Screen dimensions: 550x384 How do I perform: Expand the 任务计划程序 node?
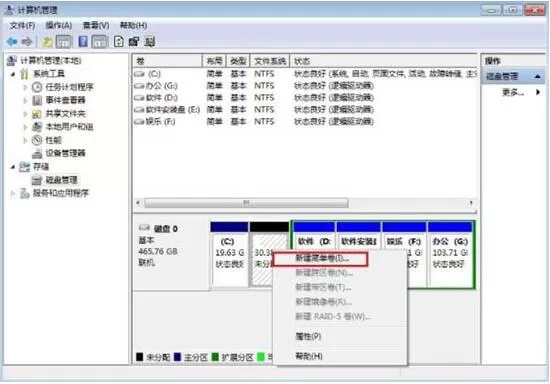click(x=25, y=87)
